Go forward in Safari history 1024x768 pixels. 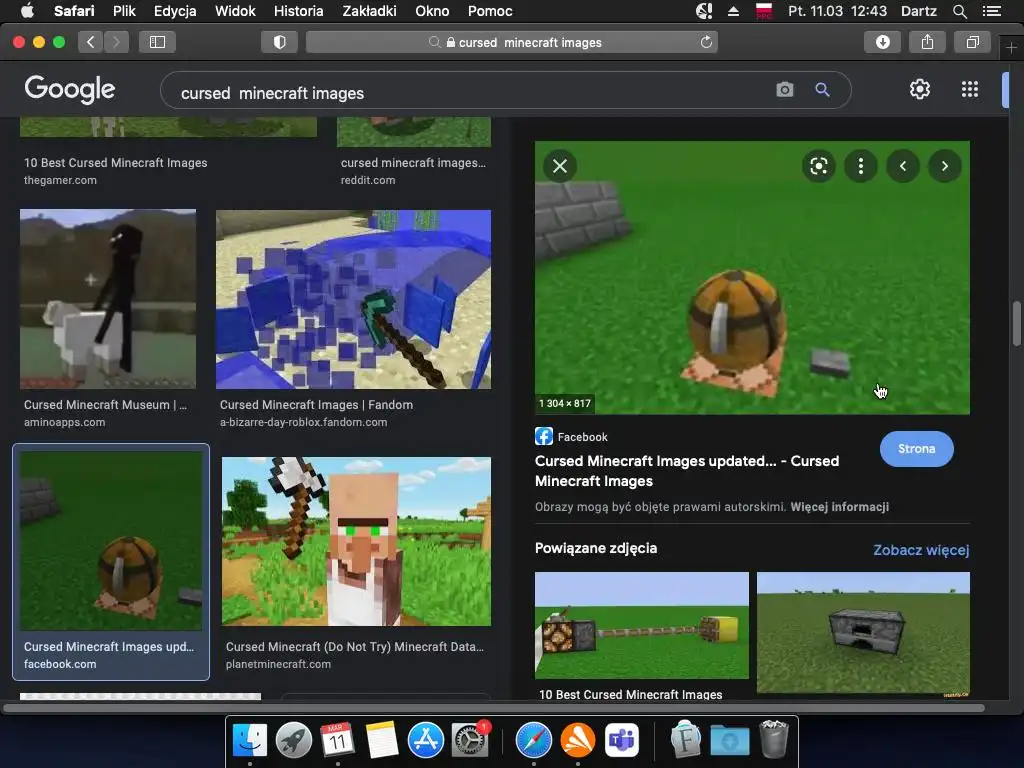tap(116, 42)
